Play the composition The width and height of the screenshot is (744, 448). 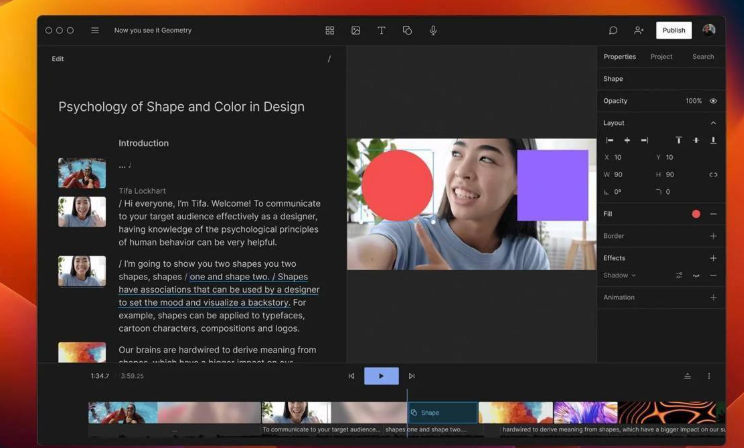point(381,376)
